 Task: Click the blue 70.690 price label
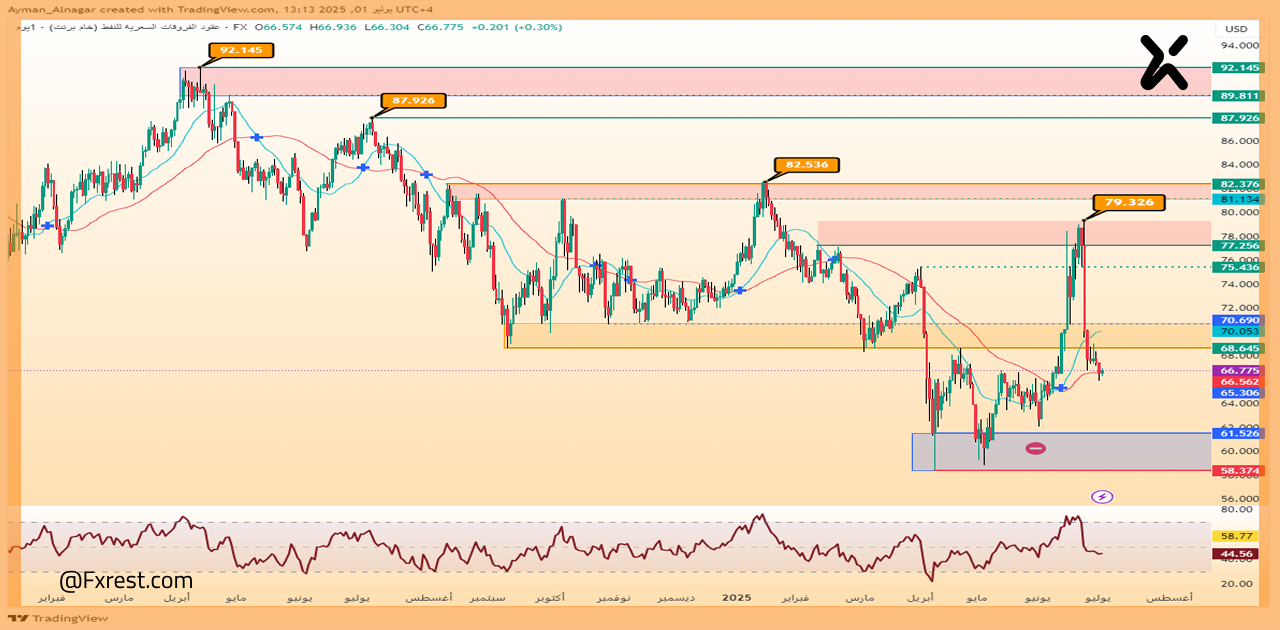(1238, 320)
